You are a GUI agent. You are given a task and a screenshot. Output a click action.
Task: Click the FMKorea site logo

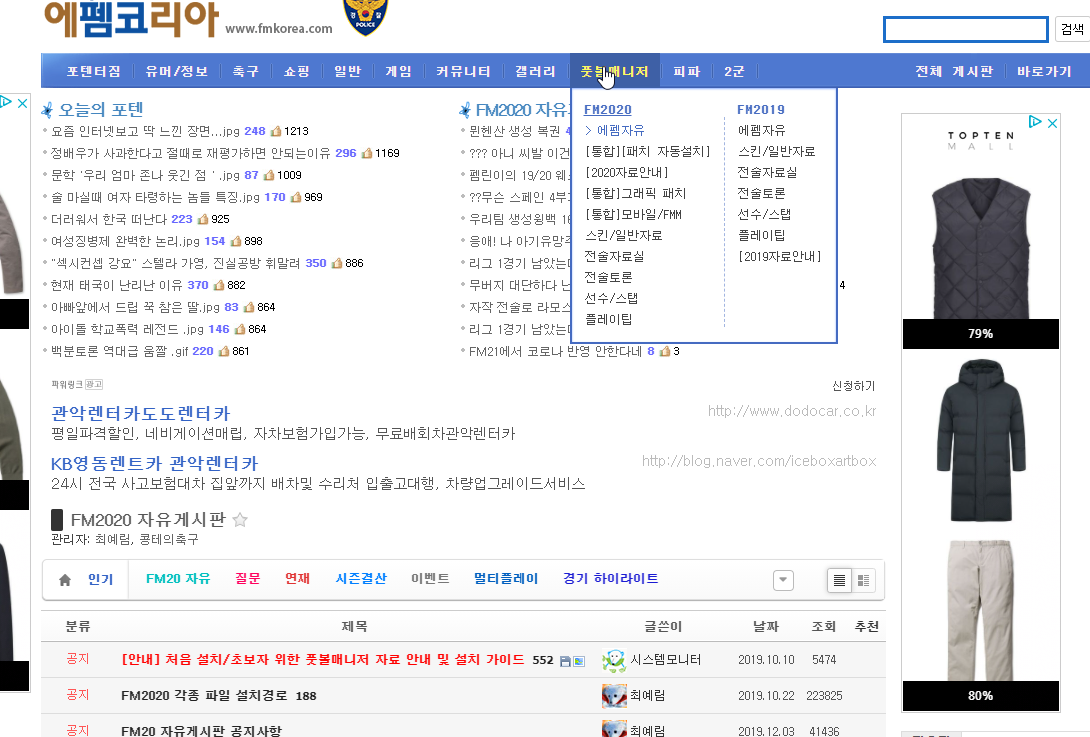pyautogui.click(x=131, y=18)
